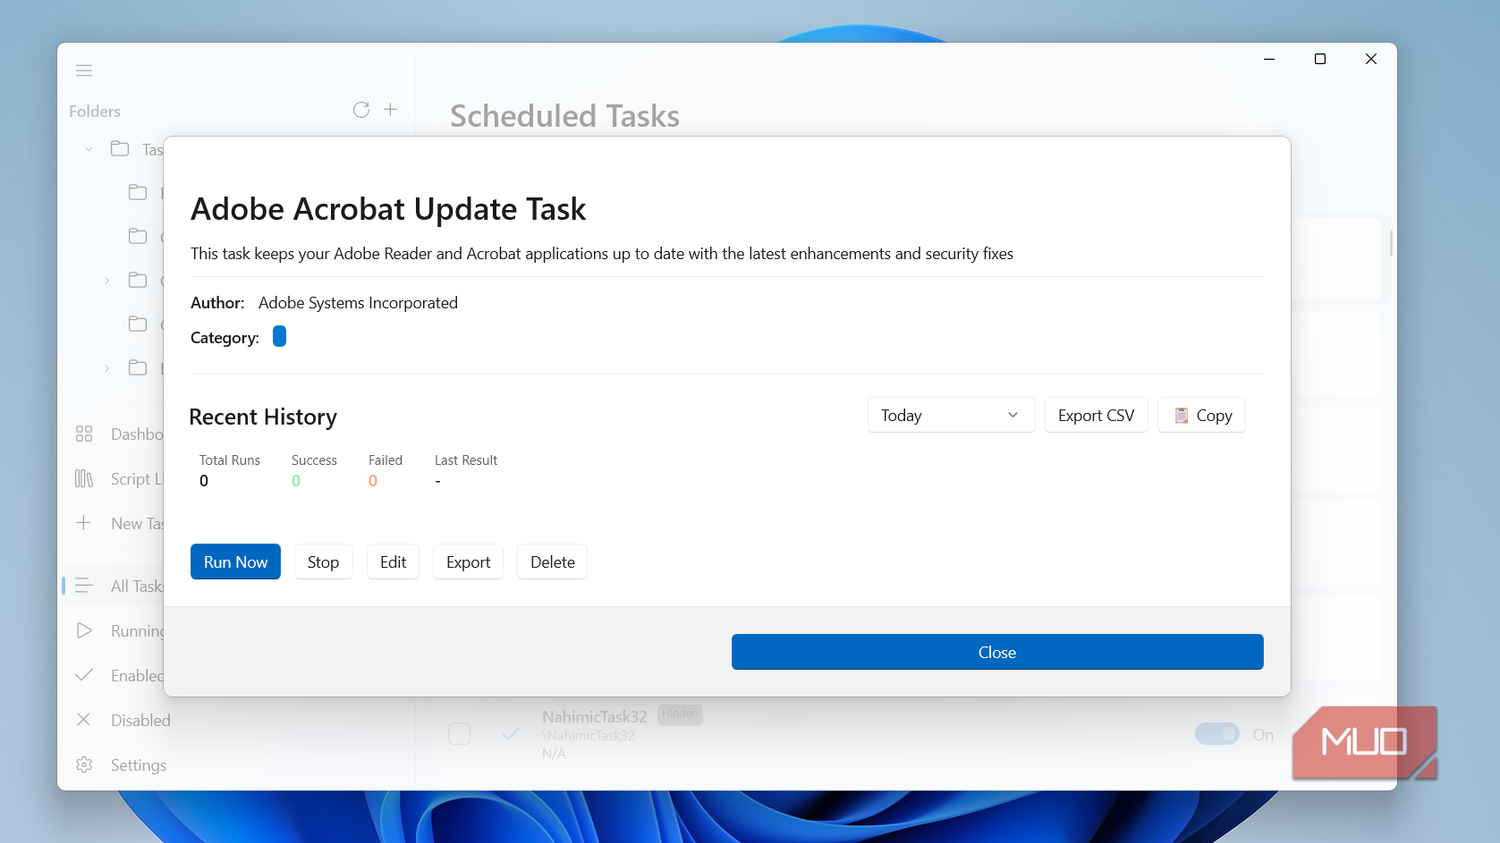Viewport: 1500px width, 843px height.
Task: Click the Edit button
Action: [x=393, y=562]
